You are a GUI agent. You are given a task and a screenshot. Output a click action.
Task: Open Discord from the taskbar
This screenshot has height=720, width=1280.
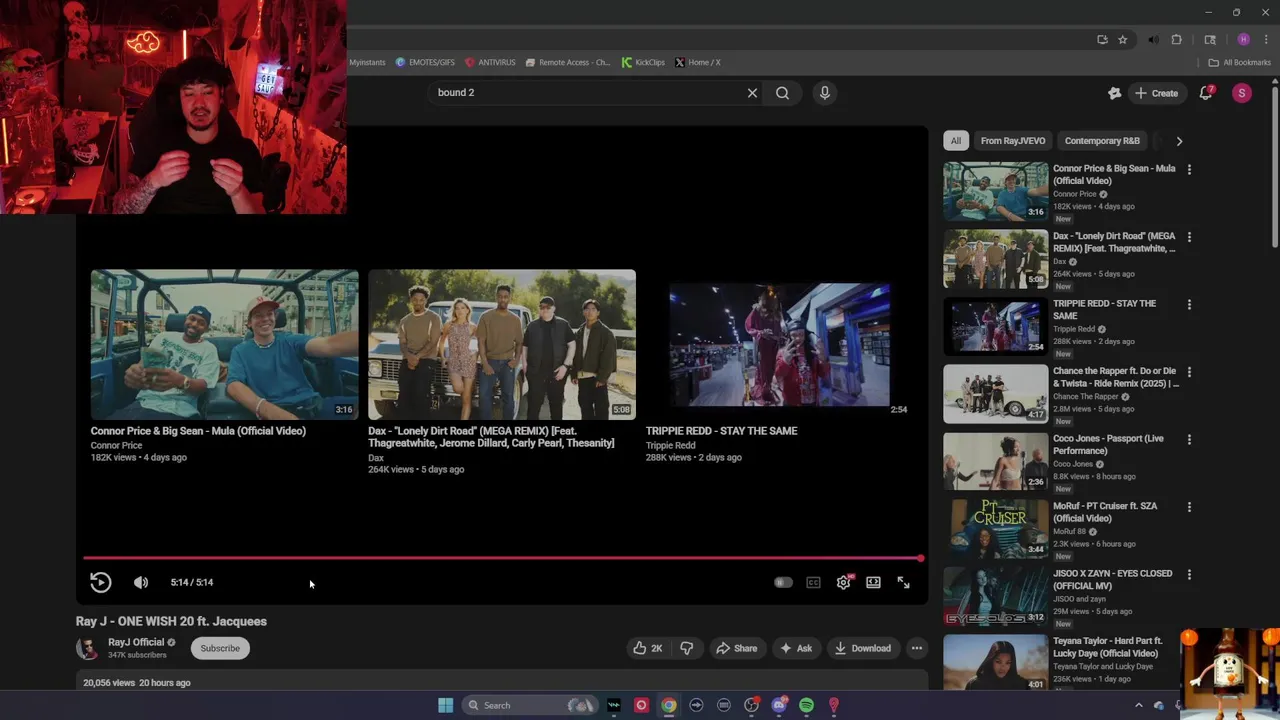[779, 705]
